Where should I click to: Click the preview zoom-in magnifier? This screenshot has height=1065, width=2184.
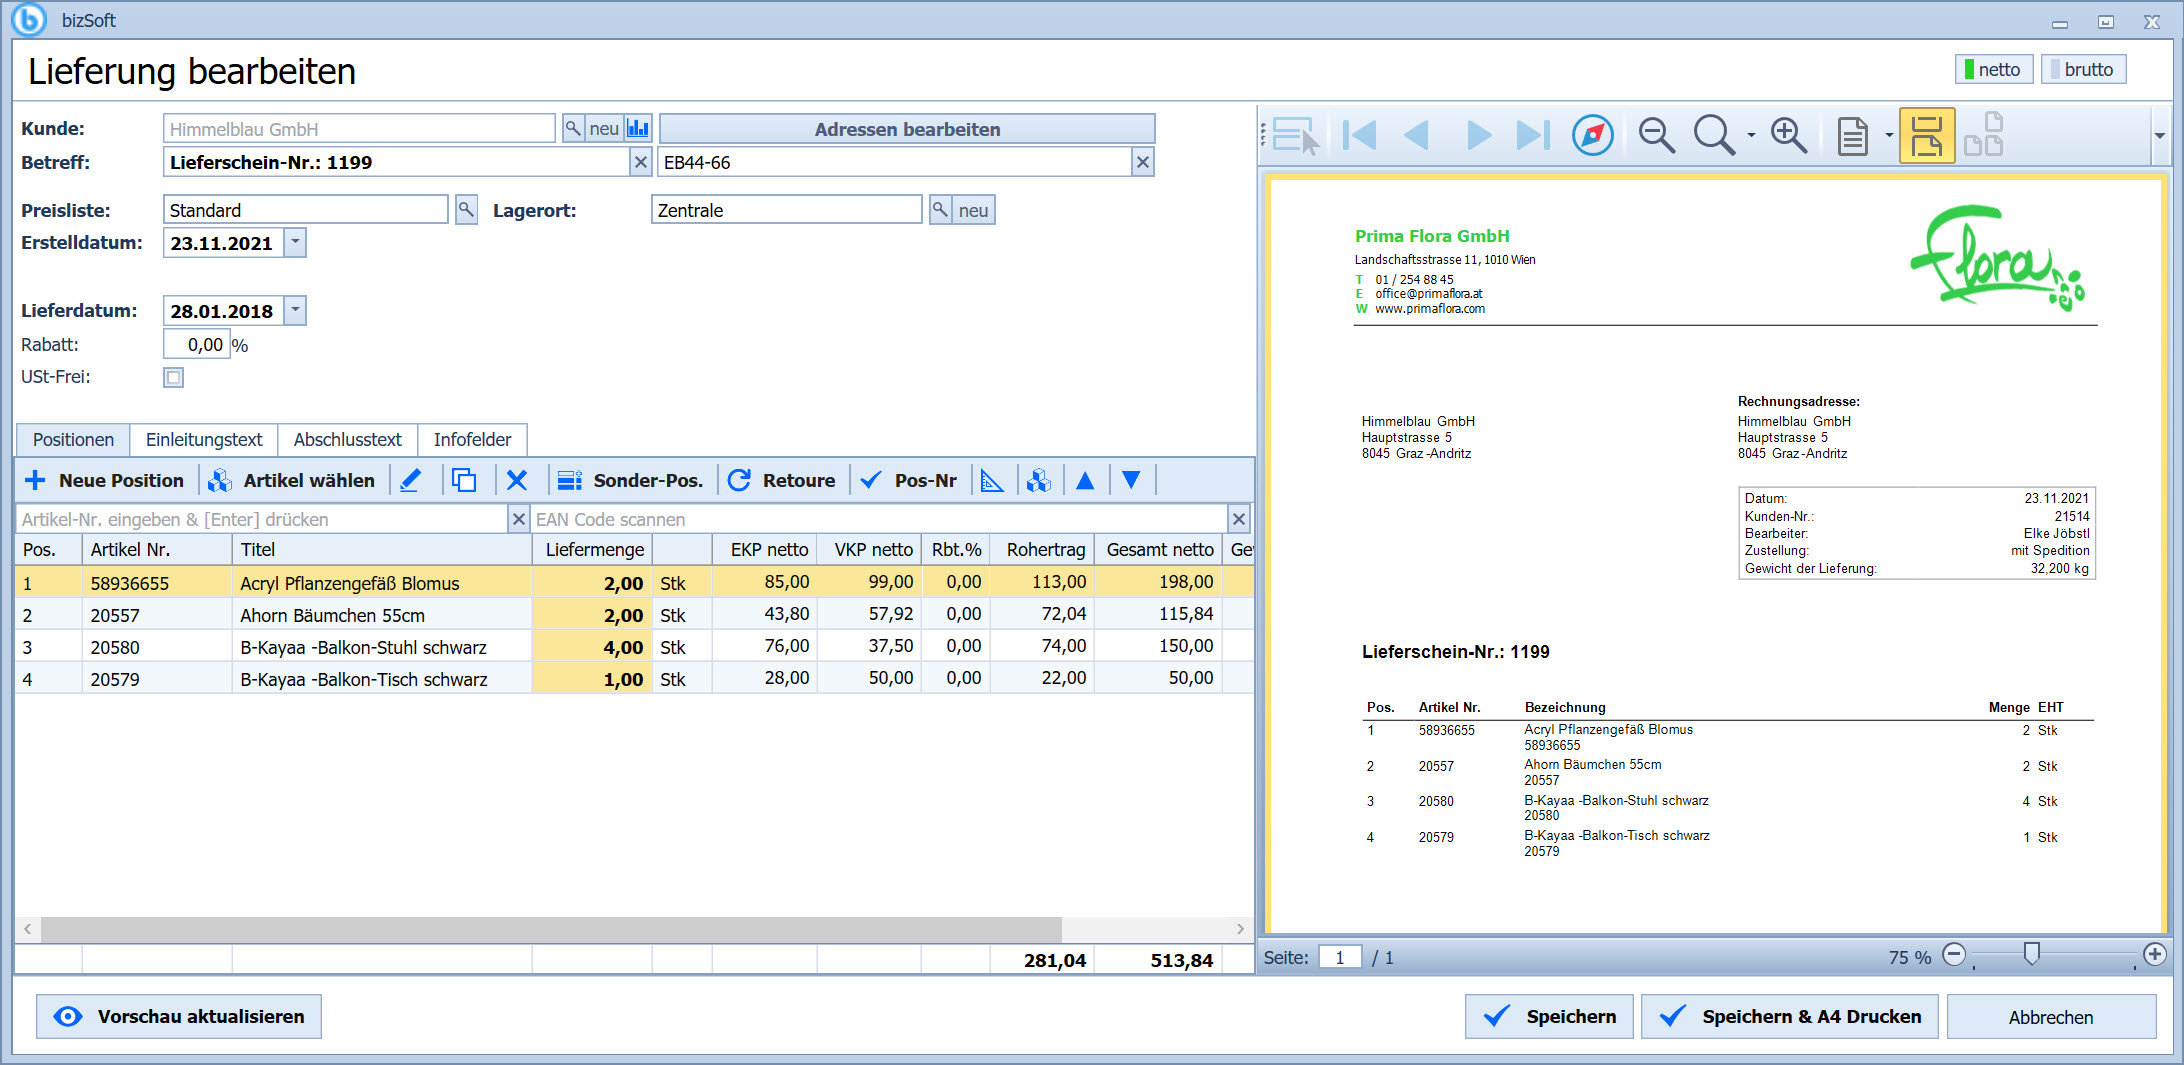click(x=1788, y=135)
